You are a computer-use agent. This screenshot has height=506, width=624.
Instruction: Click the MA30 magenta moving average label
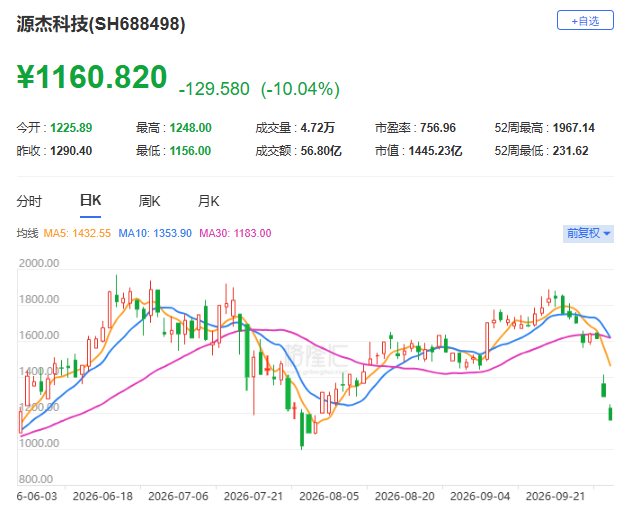235,233
